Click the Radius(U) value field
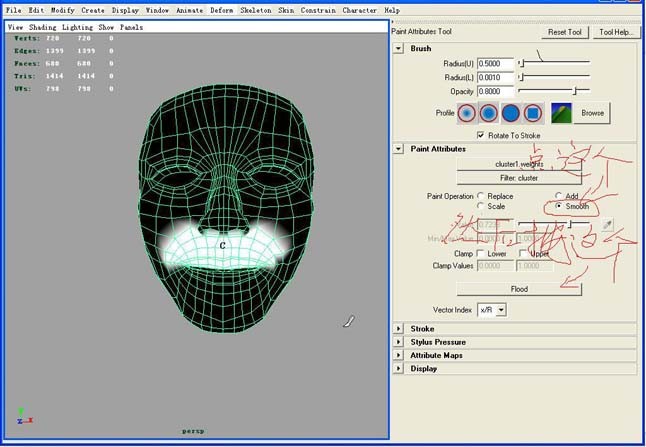The height and width of the screenshot is (447, 646). pos(496,63)
